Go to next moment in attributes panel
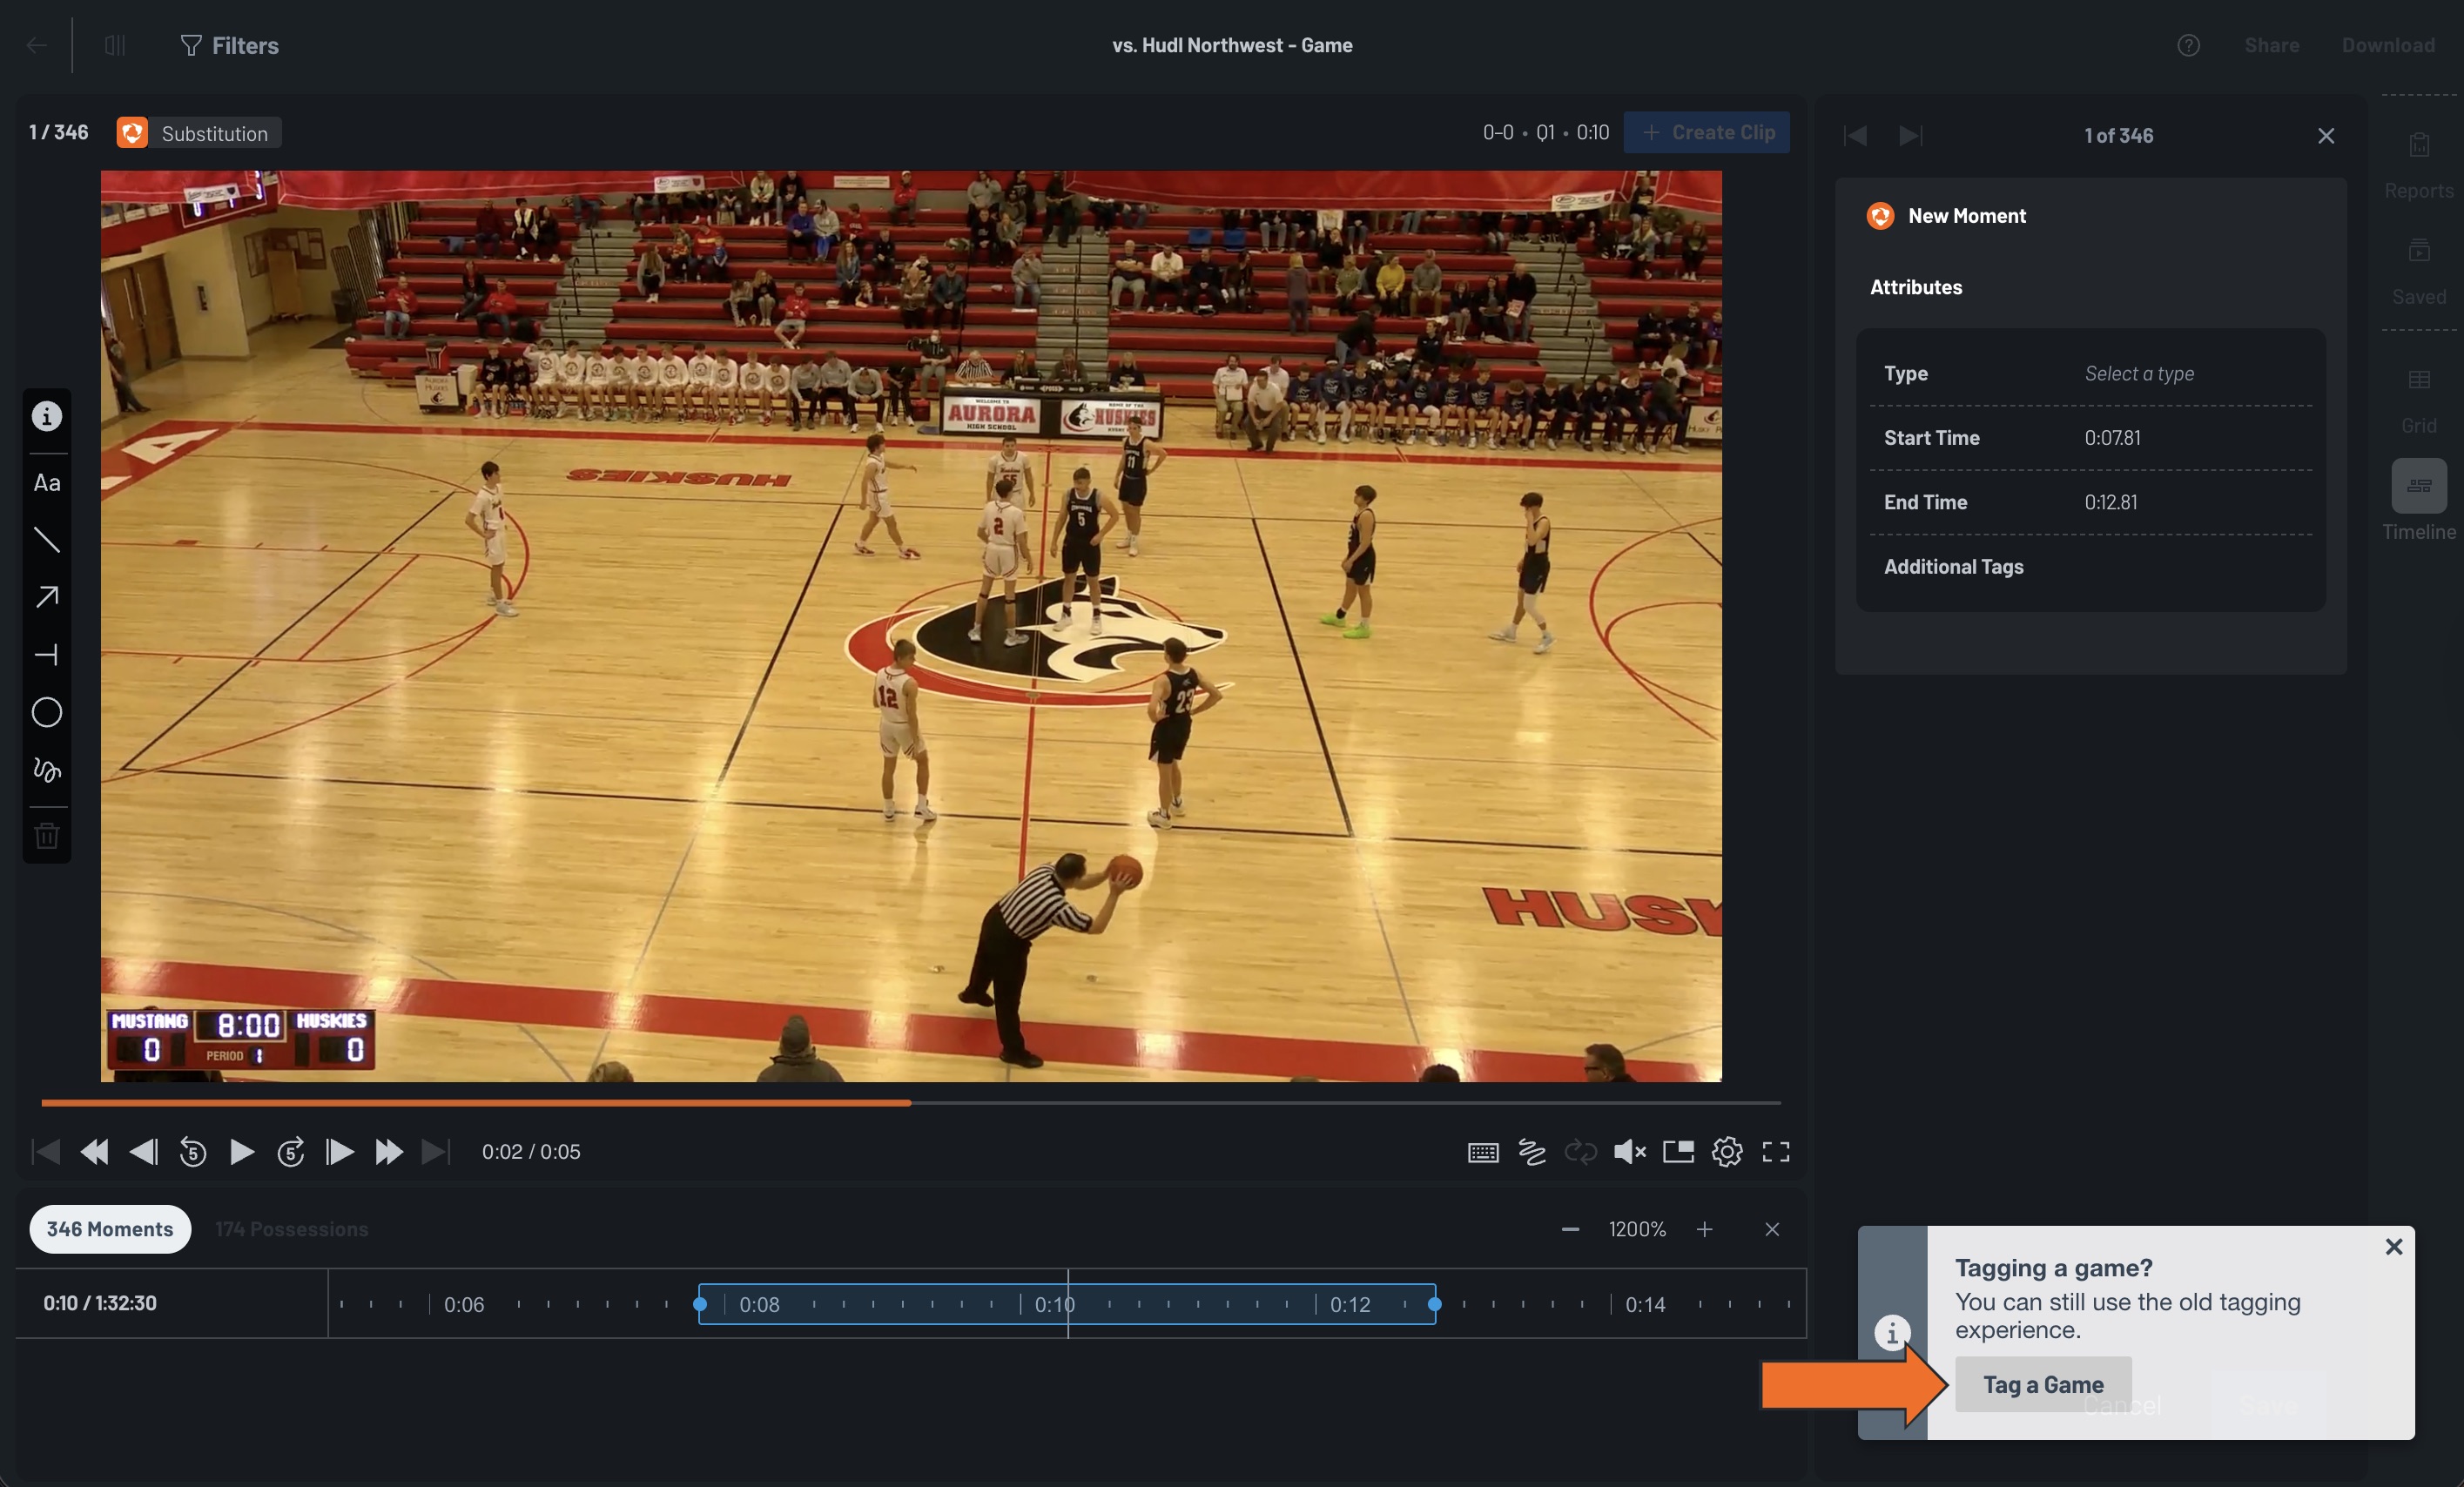The height and width of the screenshot is (1487, 2464). 1910,135
